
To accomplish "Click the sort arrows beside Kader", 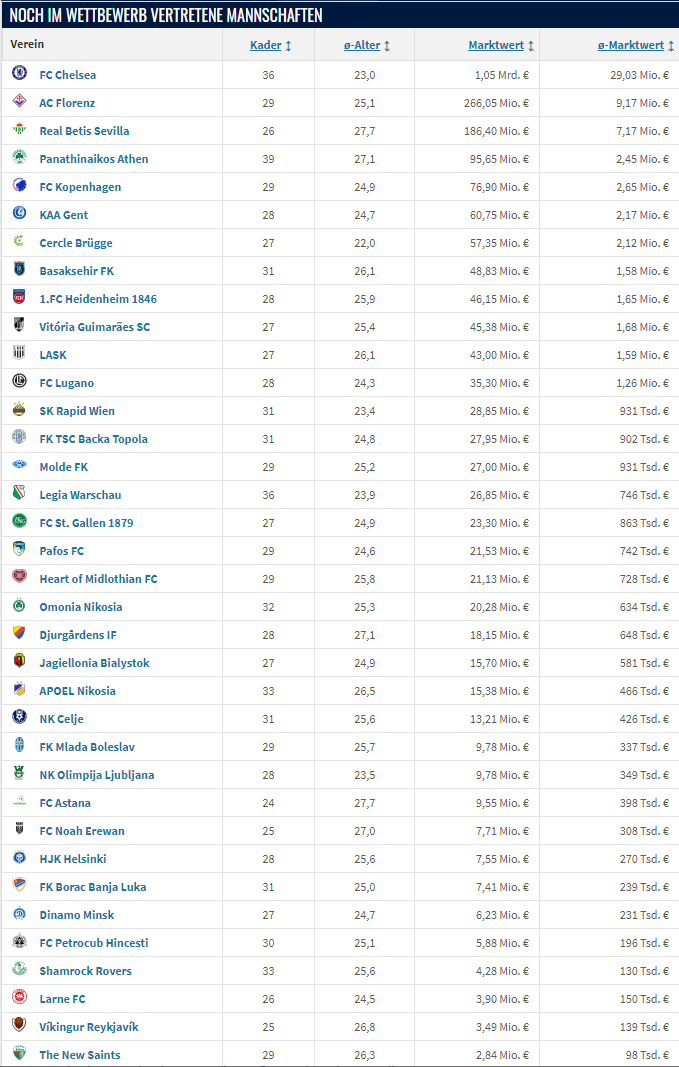I will [288, 46].
